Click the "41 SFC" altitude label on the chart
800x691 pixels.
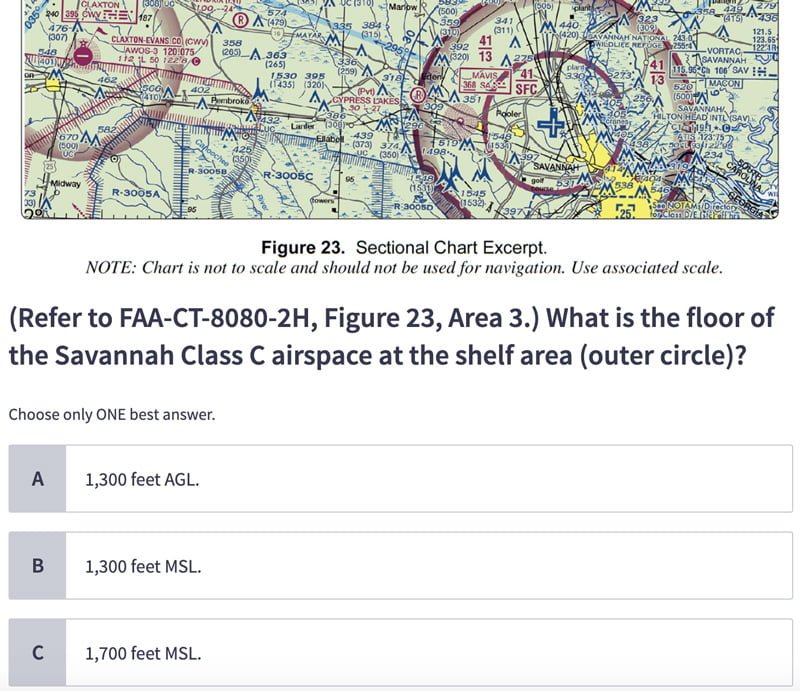(526, 82)
